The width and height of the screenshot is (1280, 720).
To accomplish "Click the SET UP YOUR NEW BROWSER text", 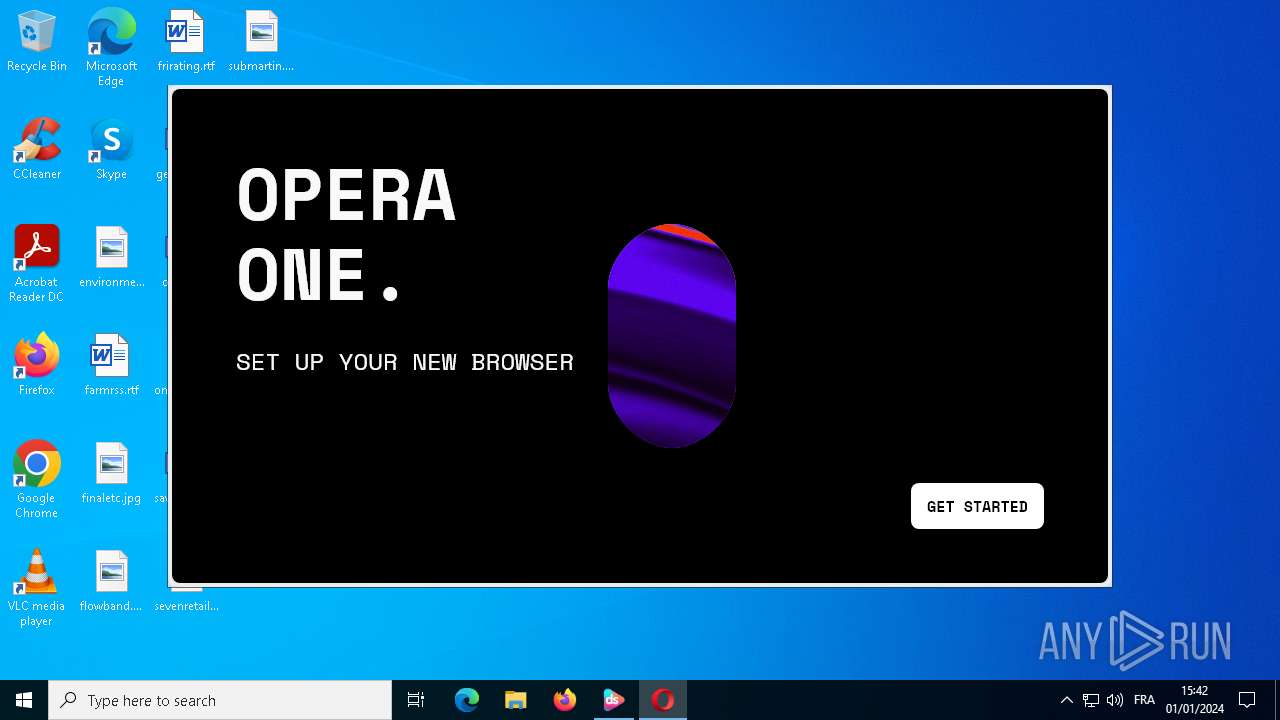I will pyautogui.click(x=405, y=362).
